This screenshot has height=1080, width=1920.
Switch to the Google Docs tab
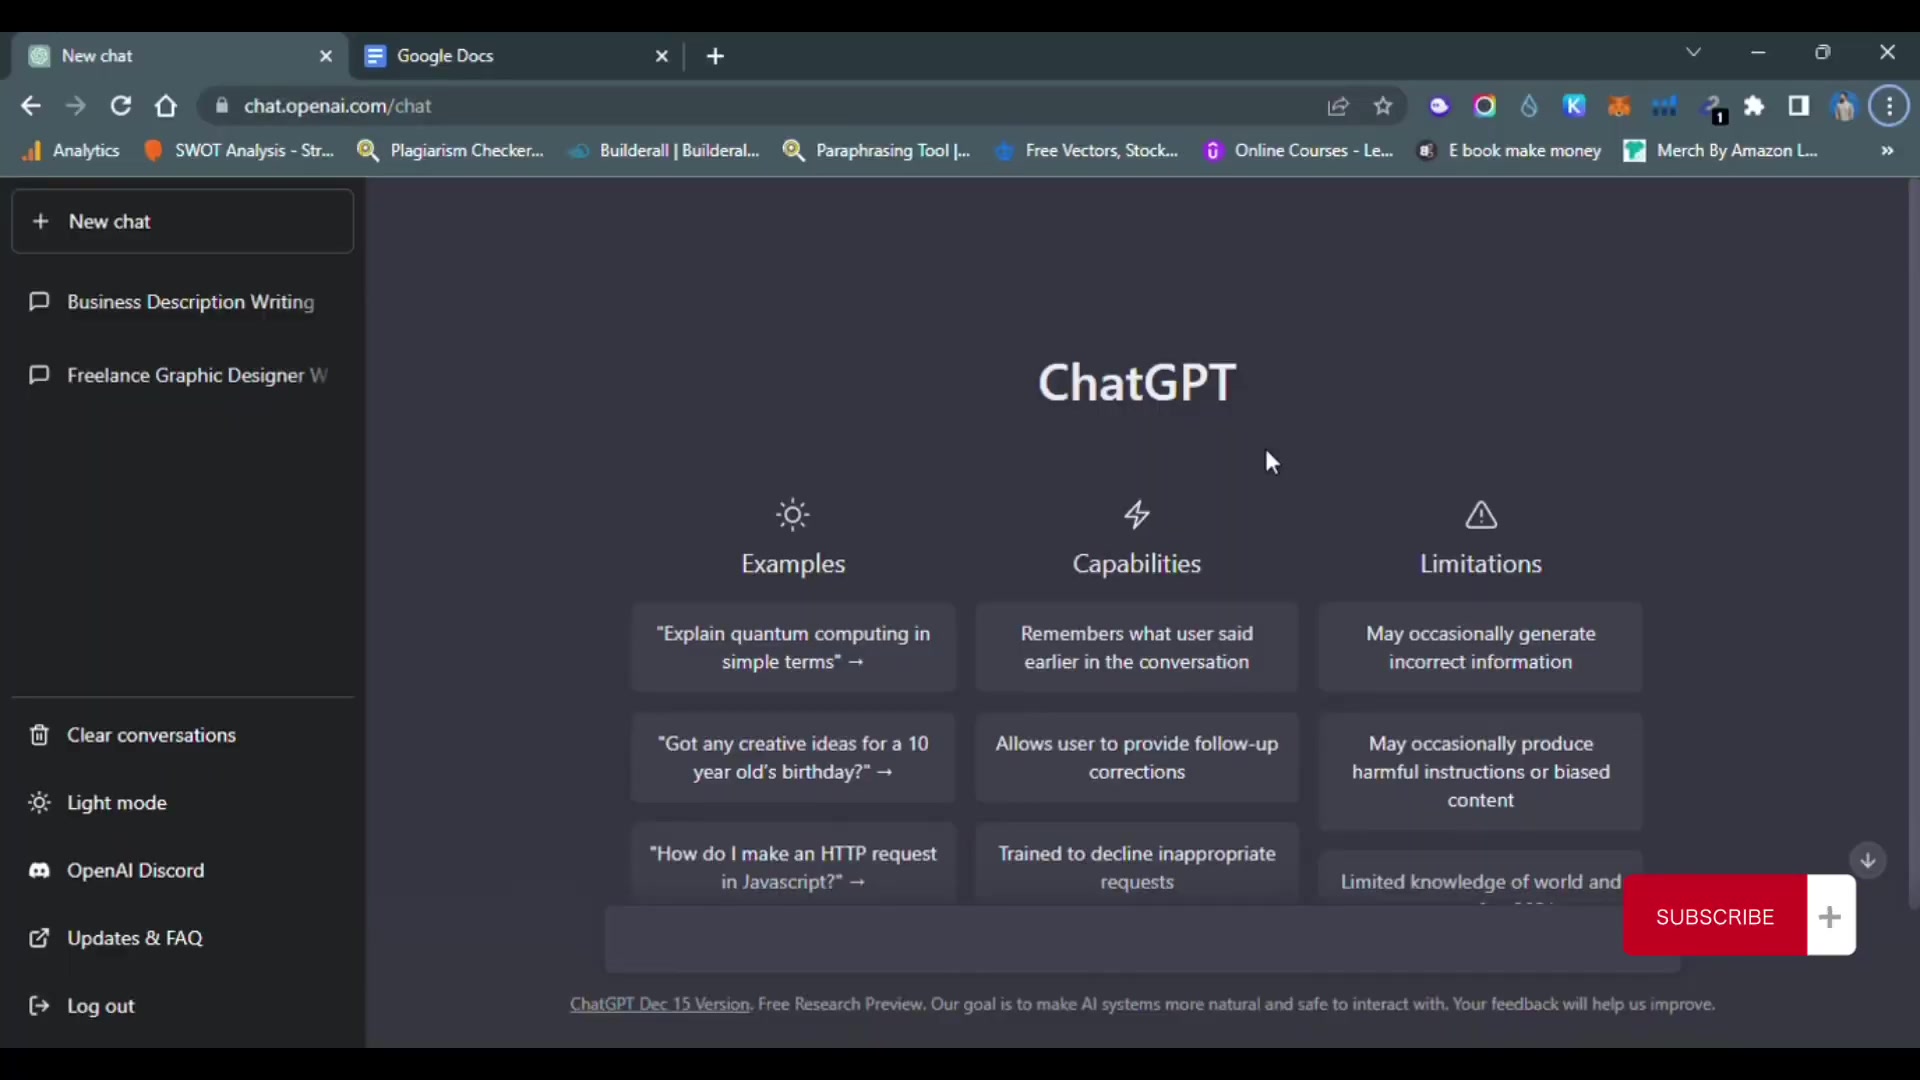[515, 56]
